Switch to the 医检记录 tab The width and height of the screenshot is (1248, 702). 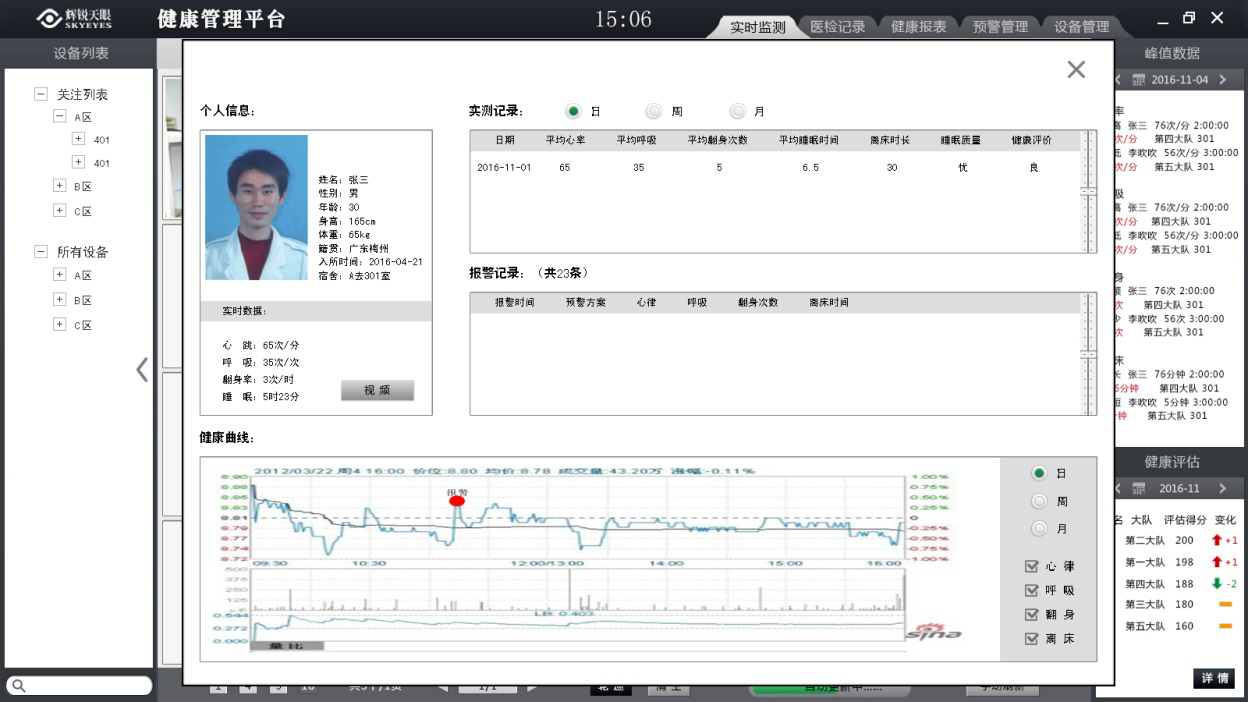tap(837, 27)
